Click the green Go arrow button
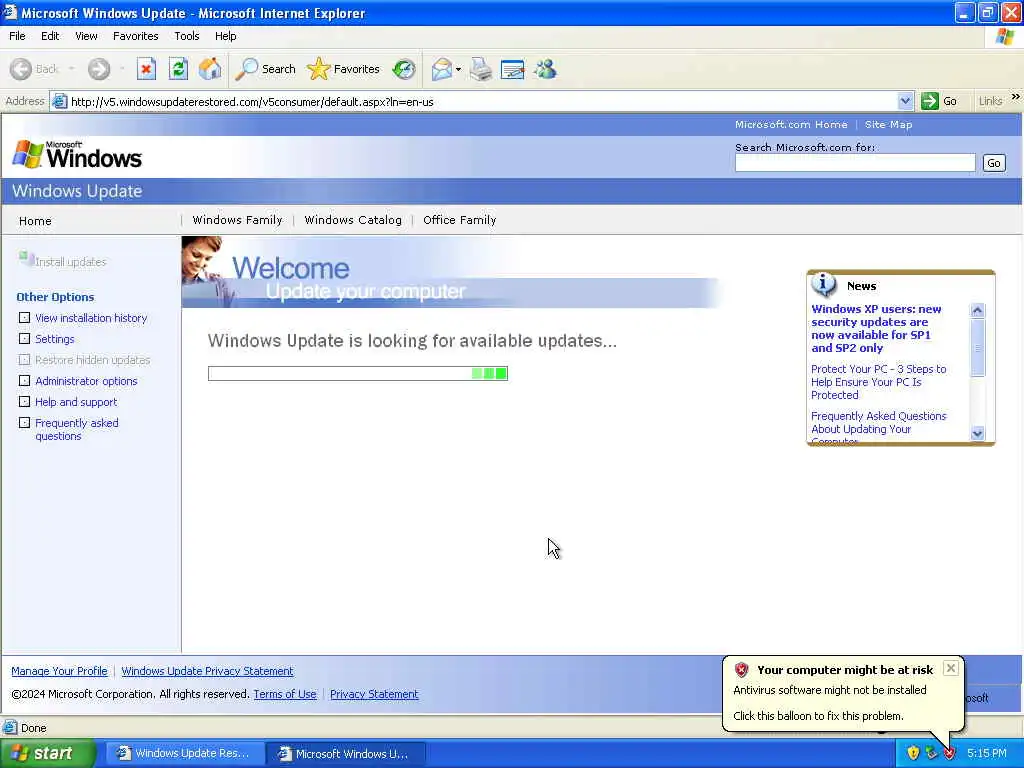Image resolution: width=1024 pixels, height=768 pixels. [x=929, y=101]
